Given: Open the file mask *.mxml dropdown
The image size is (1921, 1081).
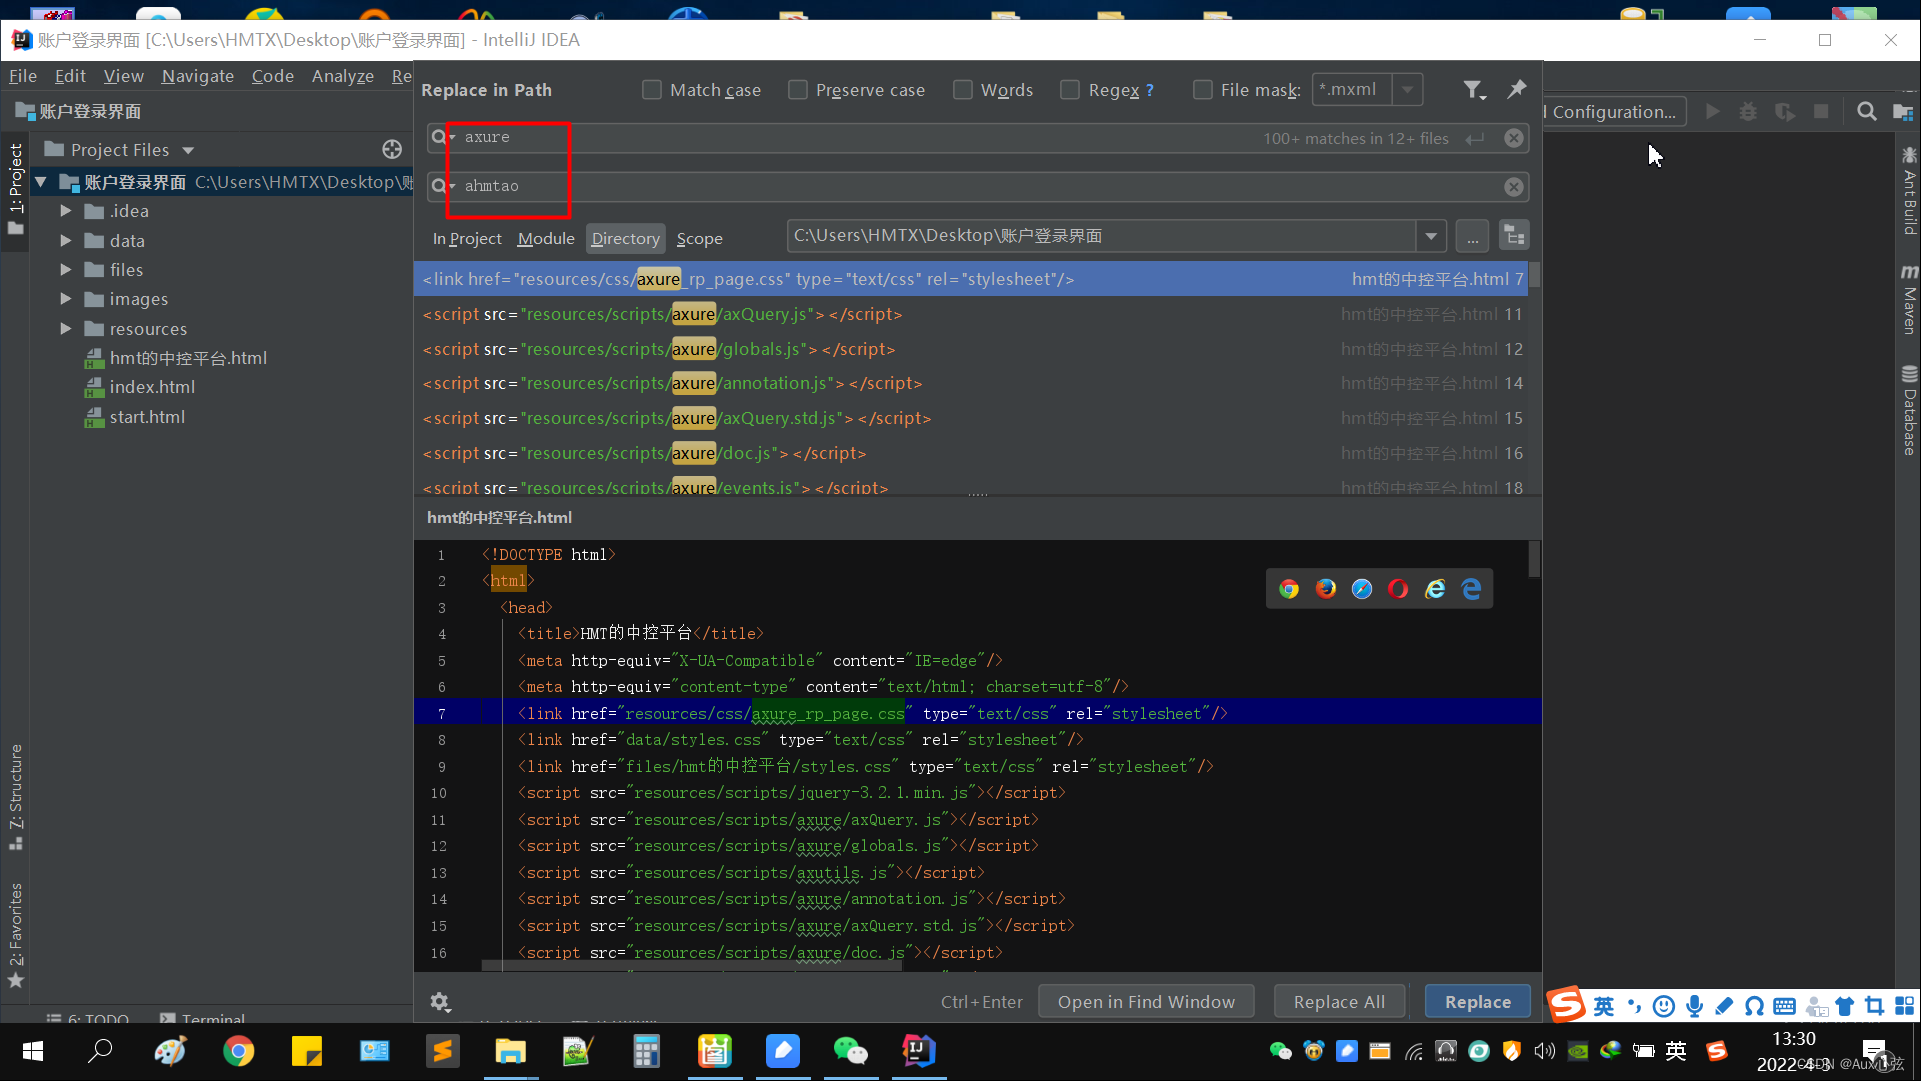Looking at the screenshot, I should (x=1408, y=90).
